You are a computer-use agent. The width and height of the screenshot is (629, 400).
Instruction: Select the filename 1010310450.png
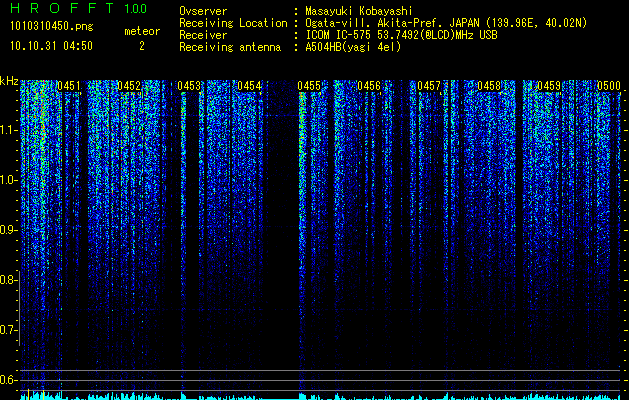coord(52,26)
